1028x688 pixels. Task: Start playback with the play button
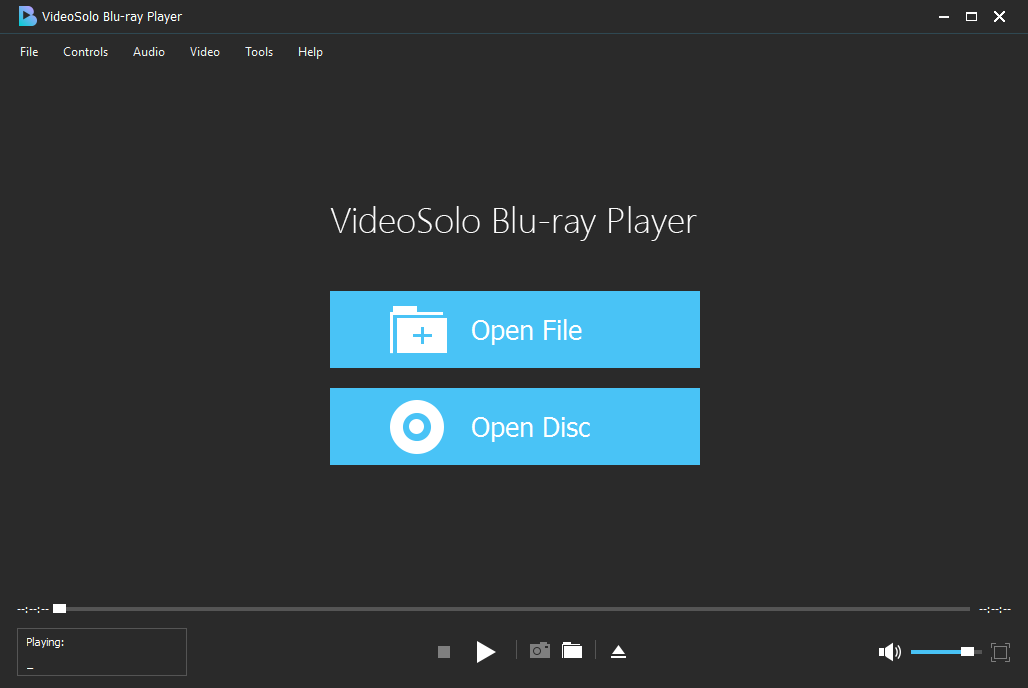point(485,651)
